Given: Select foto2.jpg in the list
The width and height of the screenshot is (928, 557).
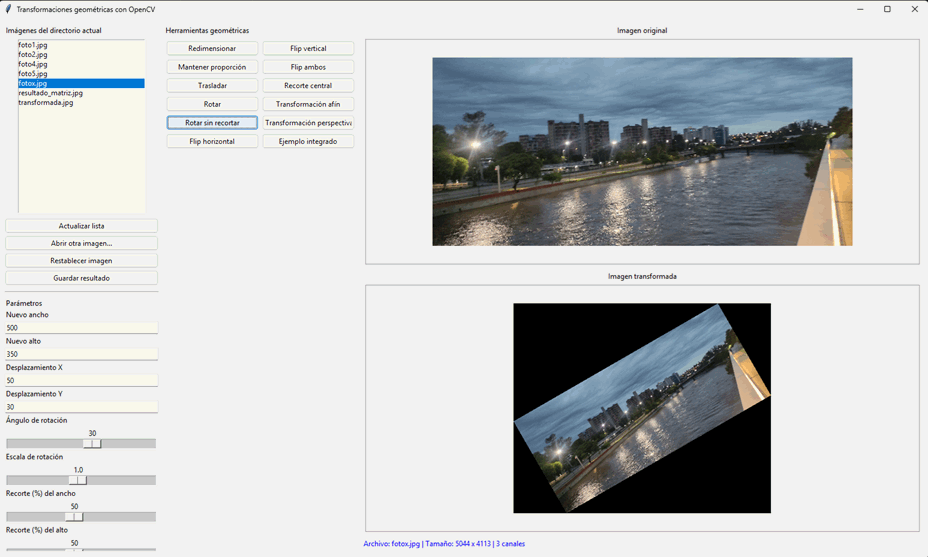Looking at the screenshot, I should pos(81,54).
